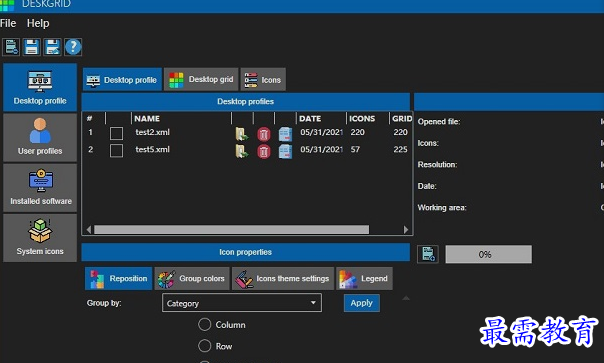Viewport: 604px width, 363px height.
Task: Open User profiles in the sidebar
Action: pyautogui.click(x=40, y=138)
